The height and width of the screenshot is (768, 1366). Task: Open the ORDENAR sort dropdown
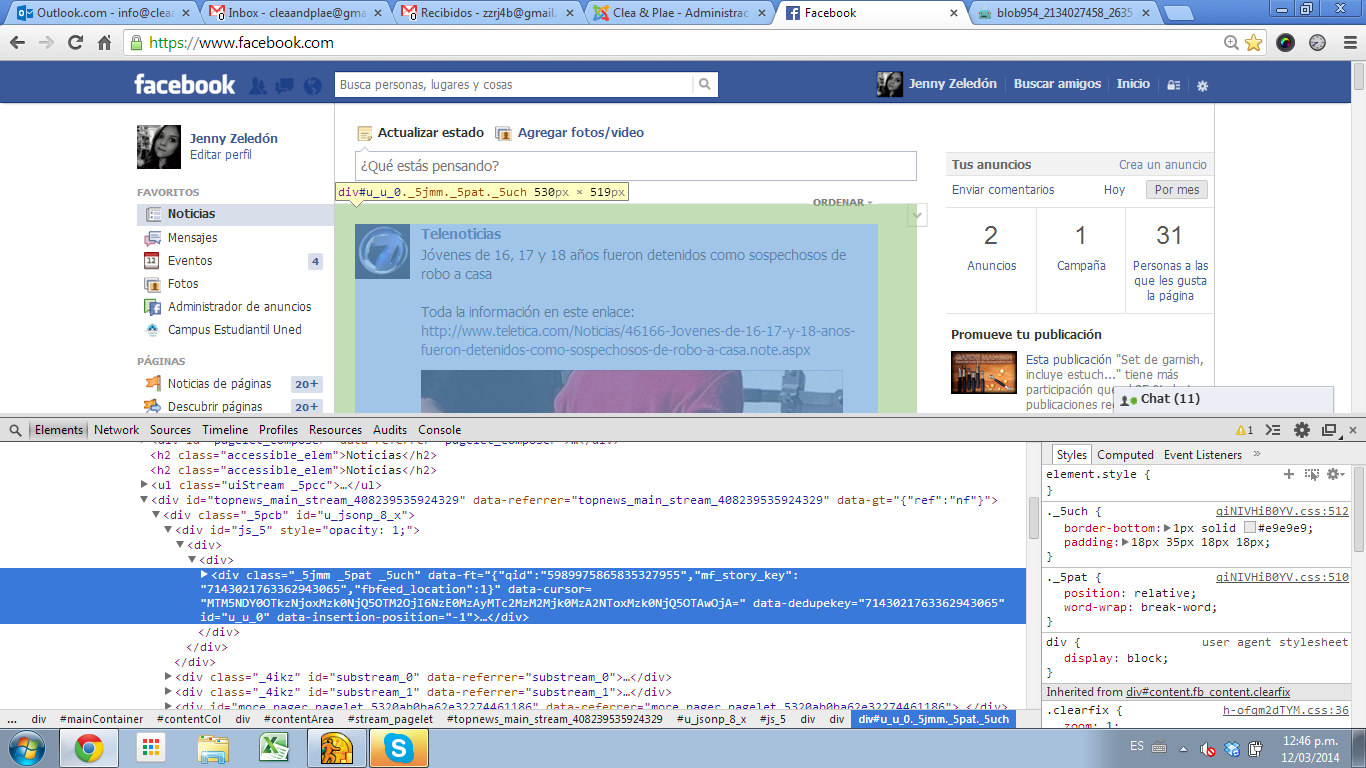842,203
